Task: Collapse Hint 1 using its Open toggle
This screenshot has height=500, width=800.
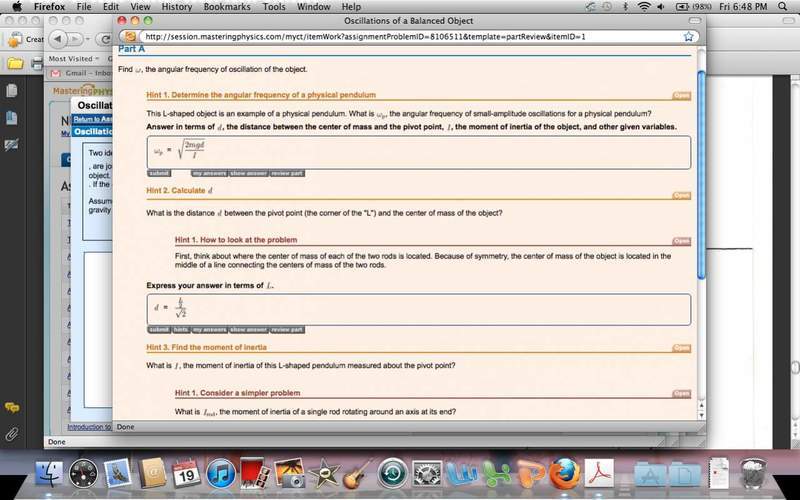Action: [x=681, y=96]
